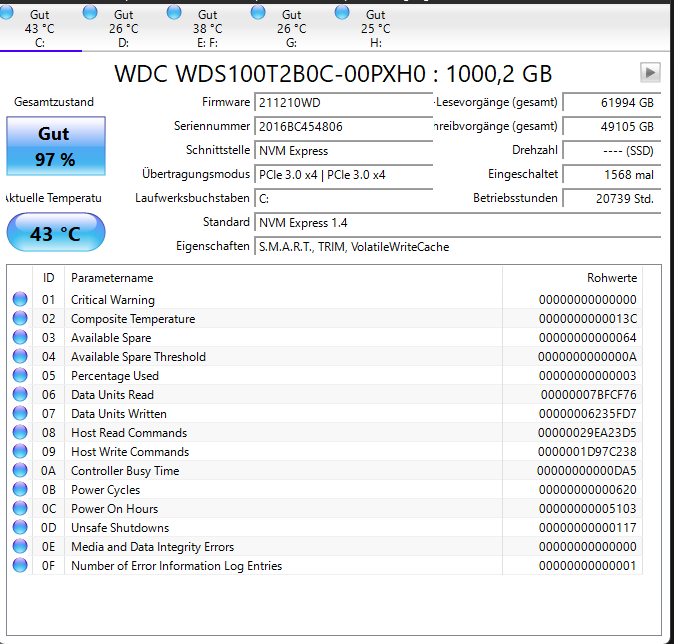
Task: Select the Unsafe Shutdowns parameter name
Action: coord(120,527)
